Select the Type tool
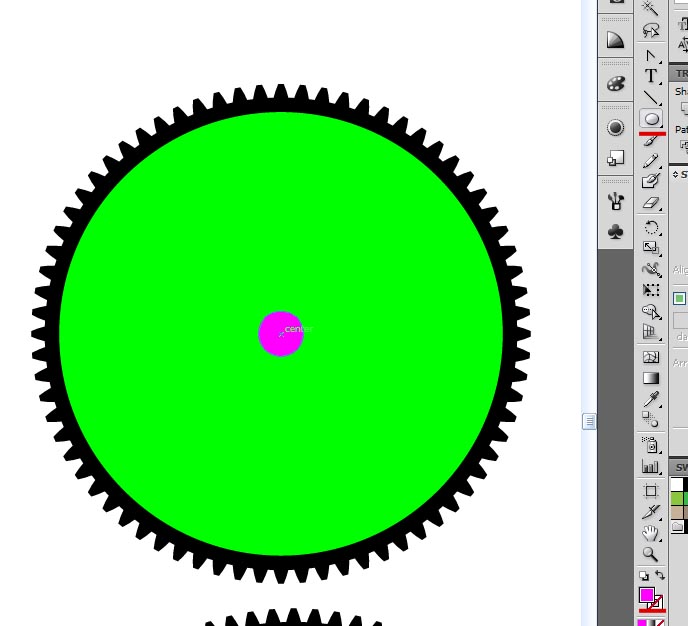Image resolution: width=688 pixels, height=626 pixels. tap(650, 76)
